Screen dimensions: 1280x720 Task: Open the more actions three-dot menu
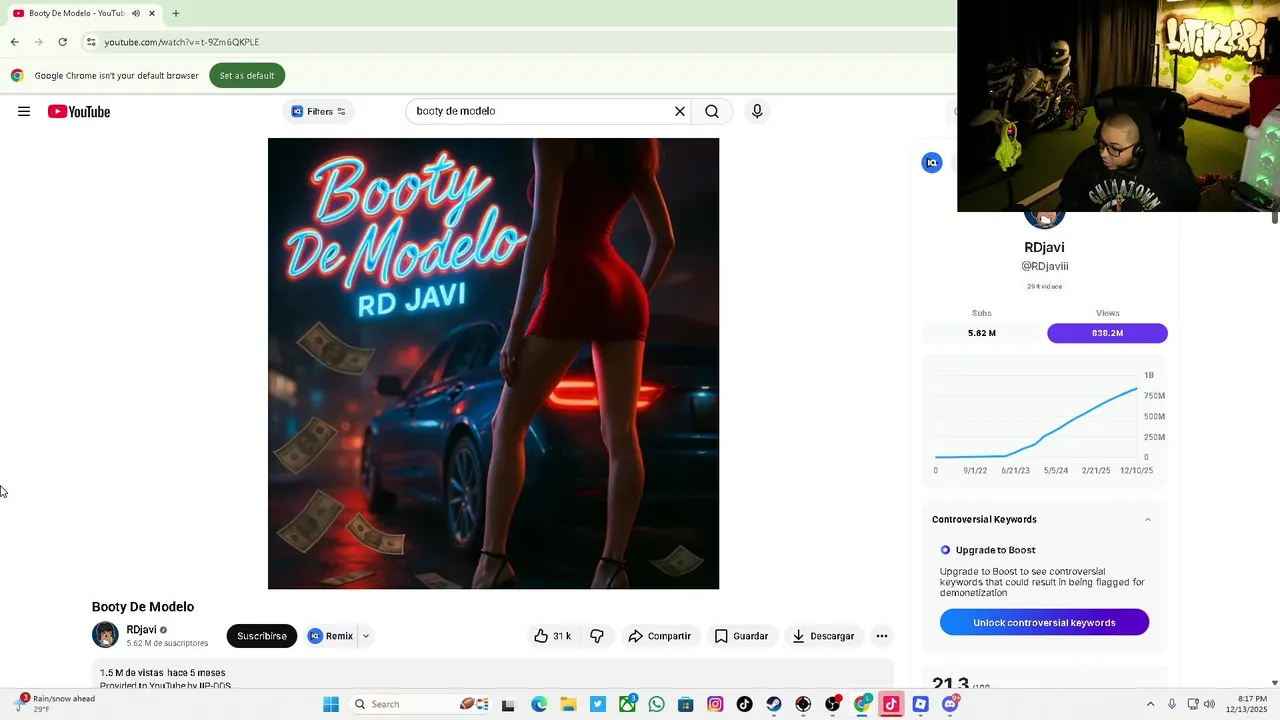[x=882, y=636]
